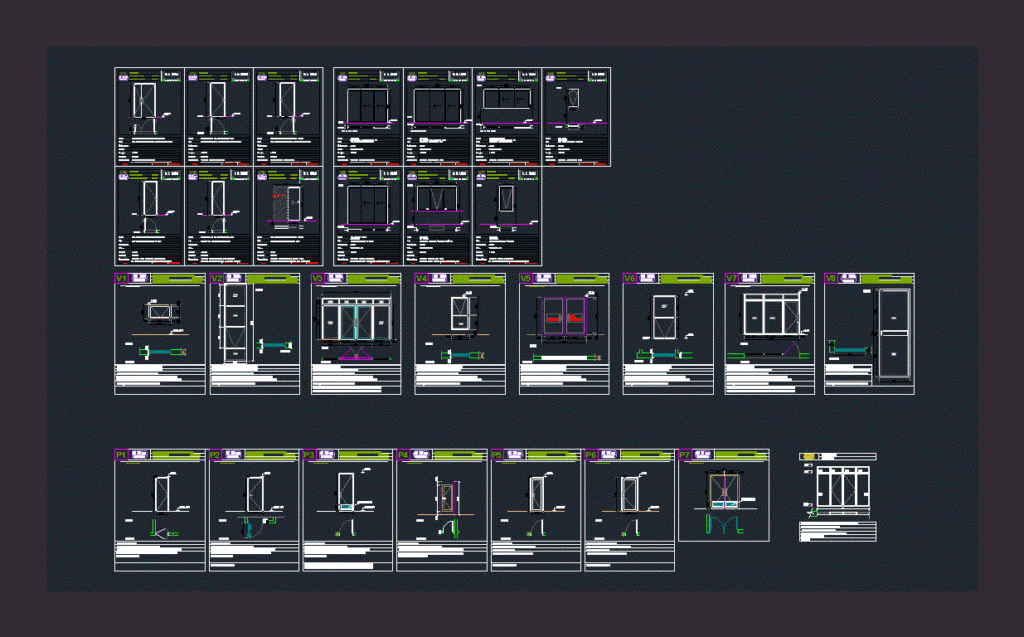Click the P5 sheet label

pos(497,454)
